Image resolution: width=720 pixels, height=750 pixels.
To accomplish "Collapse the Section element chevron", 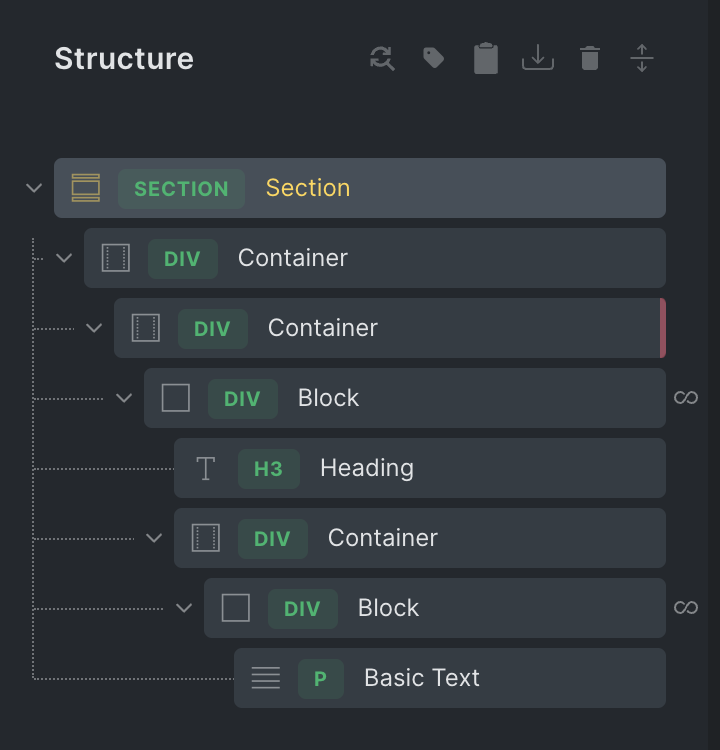I will tap(34, 188).
